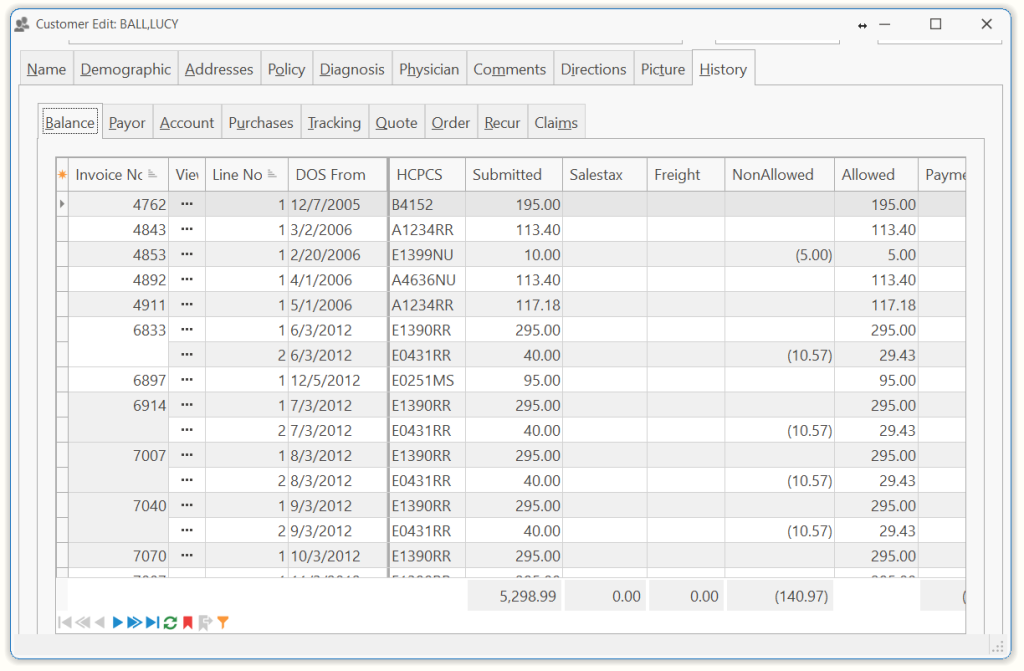
Task: Open the Order sub-tab
Action: click(451, 123)
